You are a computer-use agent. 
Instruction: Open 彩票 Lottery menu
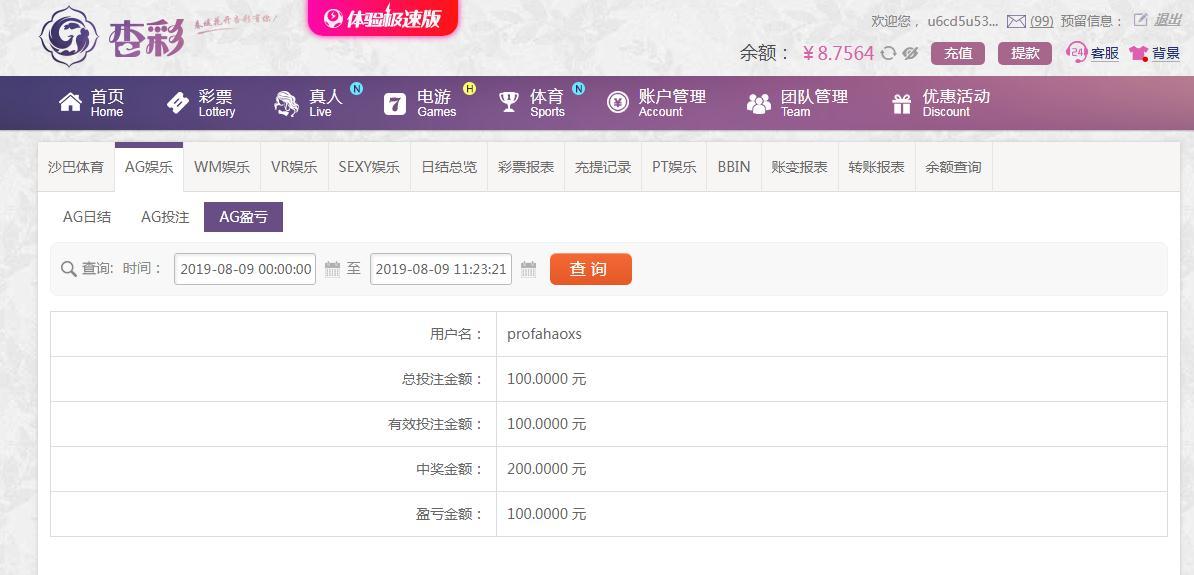point(216,103)
